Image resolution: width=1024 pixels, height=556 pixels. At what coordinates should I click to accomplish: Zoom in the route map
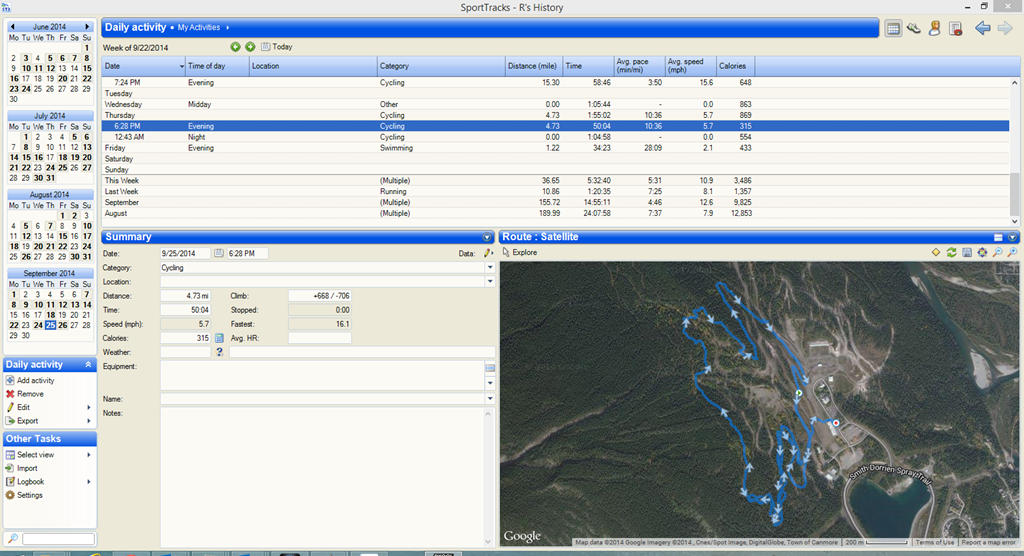click(1012, 252)
